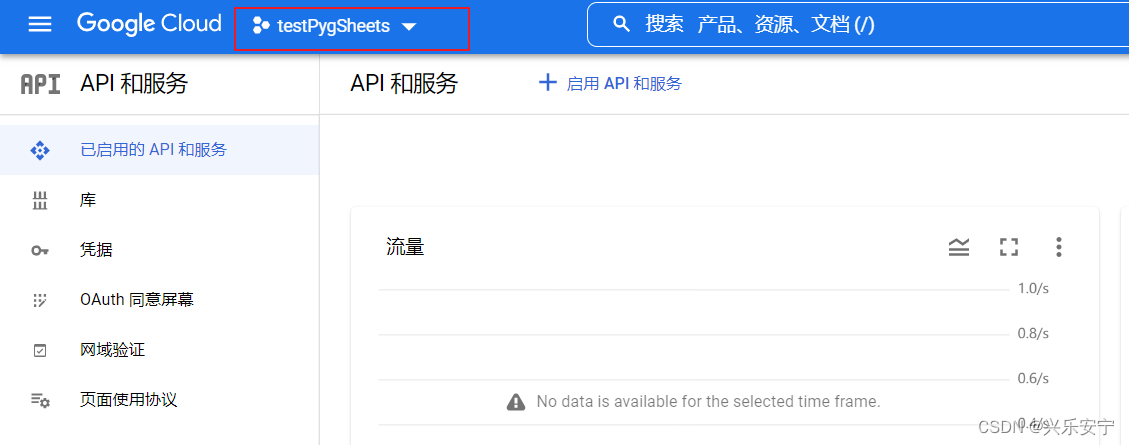Open 网域验证 in the sidebar

pyautogui.click(x=159, y=350)
